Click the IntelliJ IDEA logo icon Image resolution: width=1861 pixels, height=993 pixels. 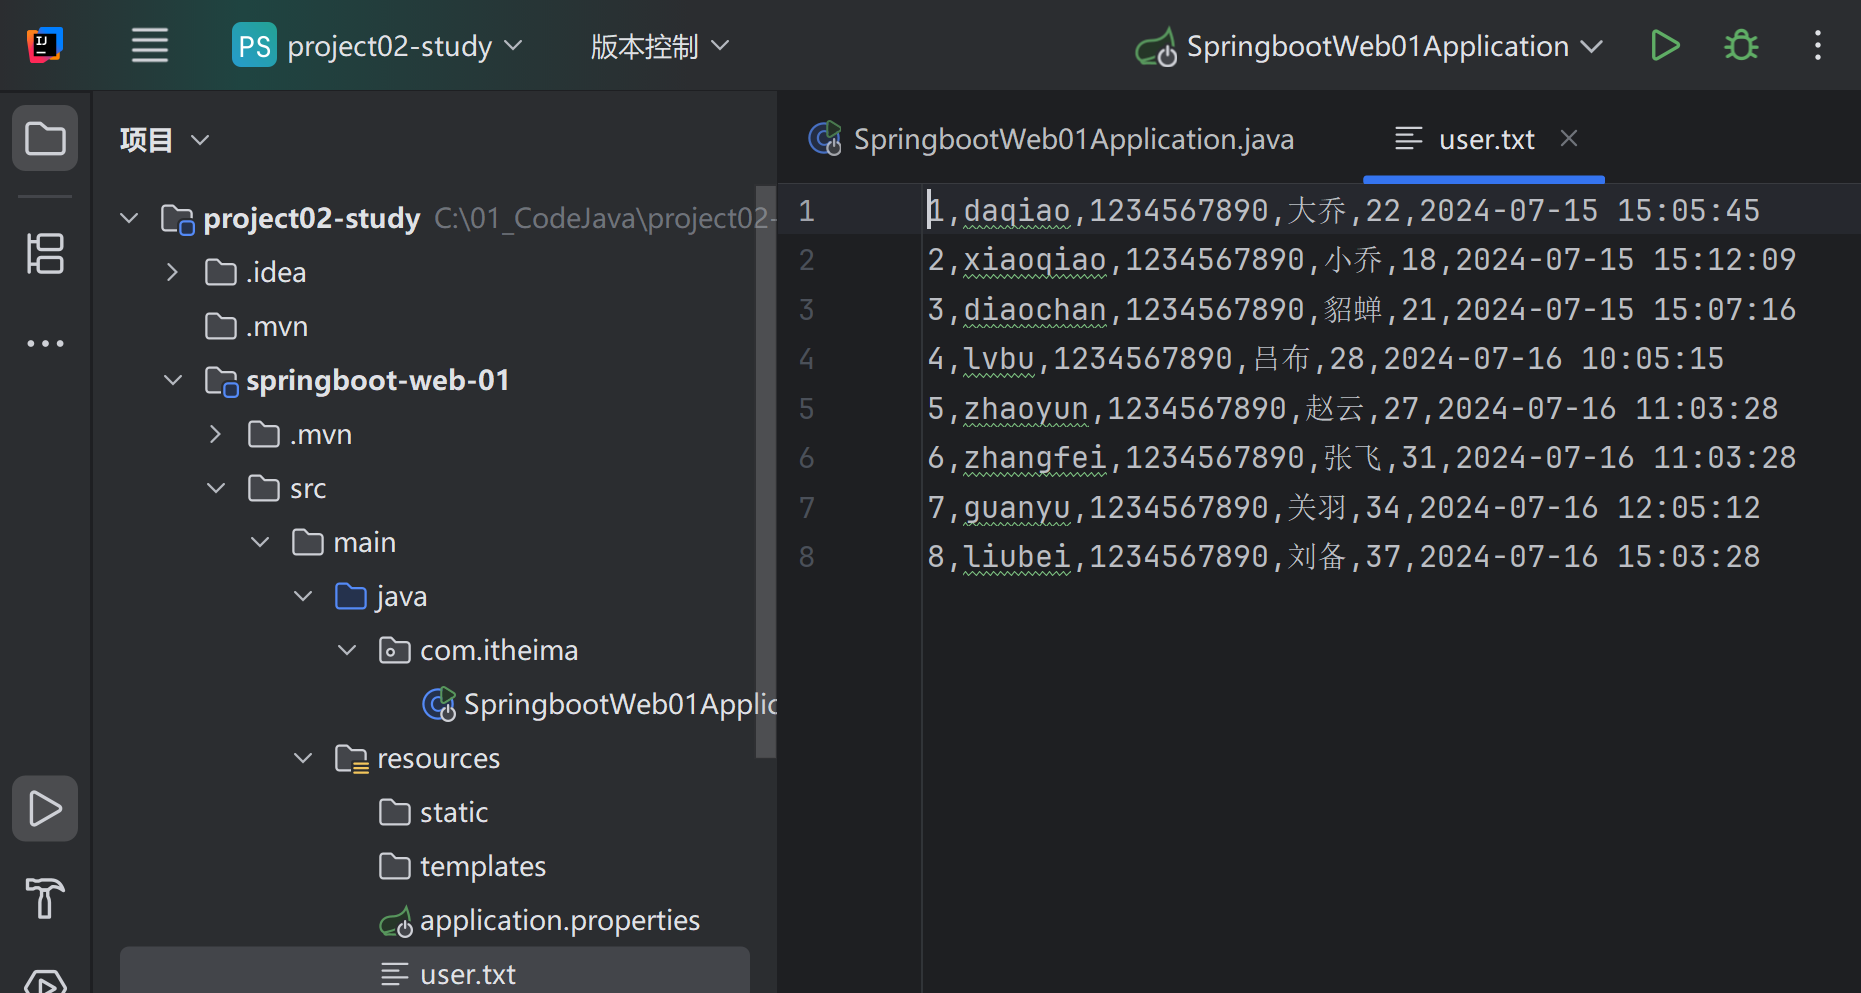44,45
